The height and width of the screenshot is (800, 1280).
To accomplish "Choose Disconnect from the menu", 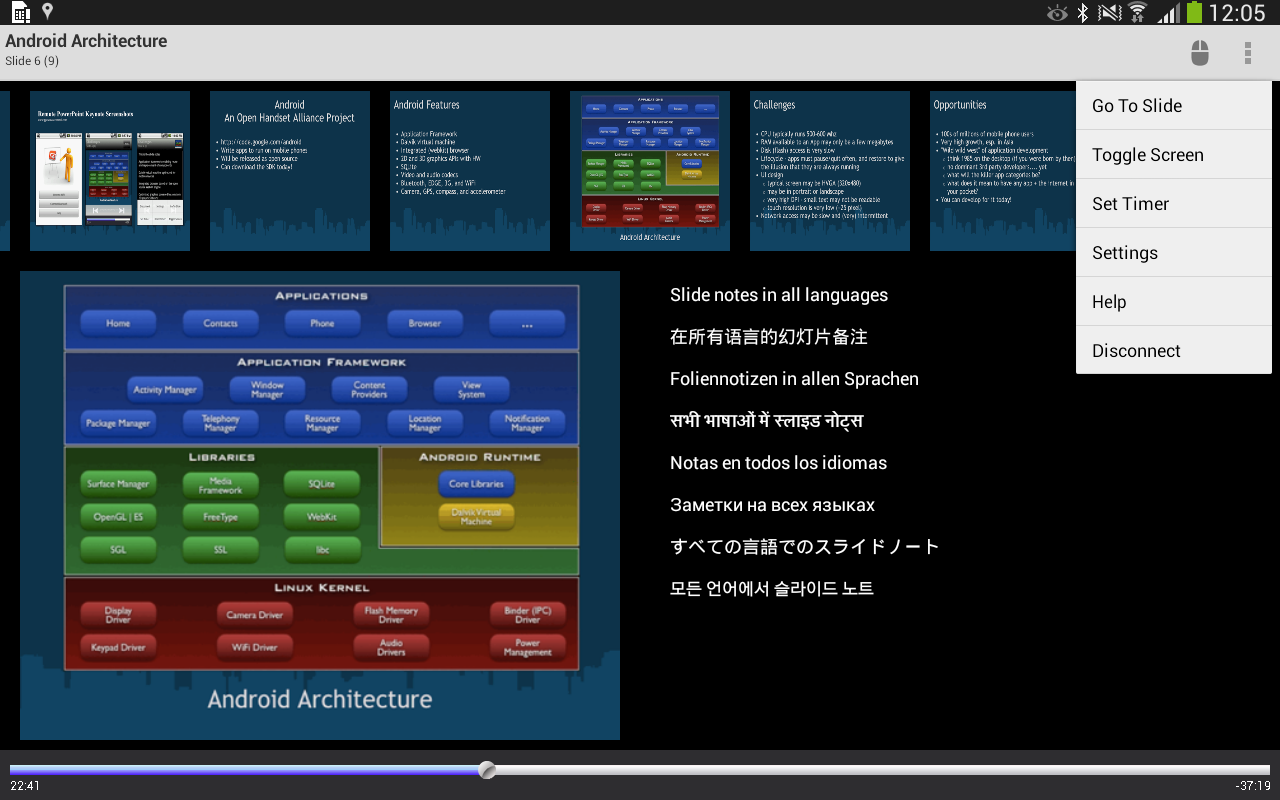I will pyautogui.click(x=1174, y=351).
